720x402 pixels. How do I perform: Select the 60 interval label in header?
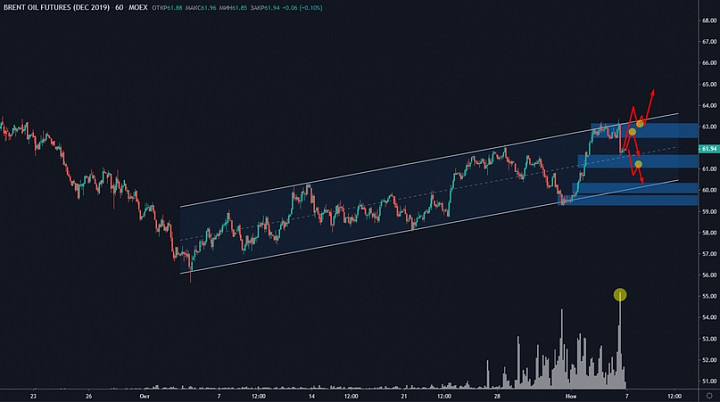pyautogui.click(x=119, y=8)
